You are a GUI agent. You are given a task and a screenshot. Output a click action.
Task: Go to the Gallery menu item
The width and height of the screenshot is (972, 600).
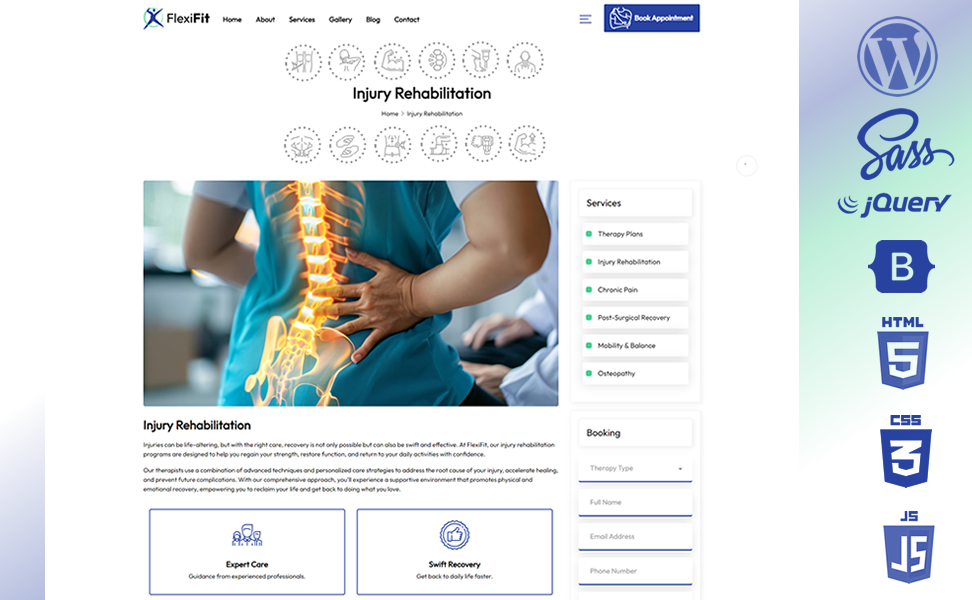tap(340, 20)
